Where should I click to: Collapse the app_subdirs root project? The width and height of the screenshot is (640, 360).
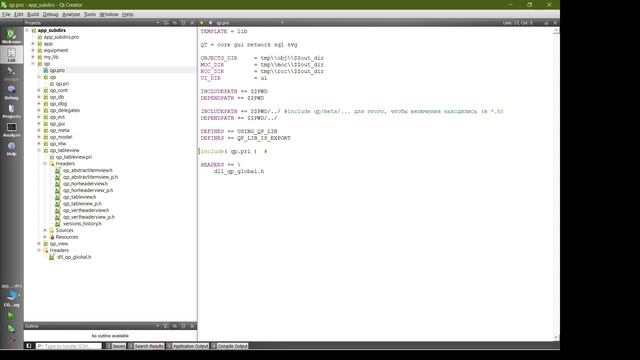click(x=27, y=30)
